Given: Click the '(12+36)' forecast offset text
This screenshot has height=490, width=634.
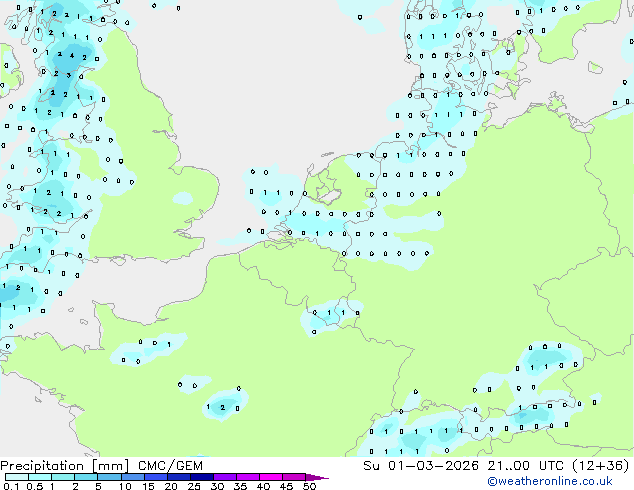Looking at the screenshot, I should tap(601, 466).
